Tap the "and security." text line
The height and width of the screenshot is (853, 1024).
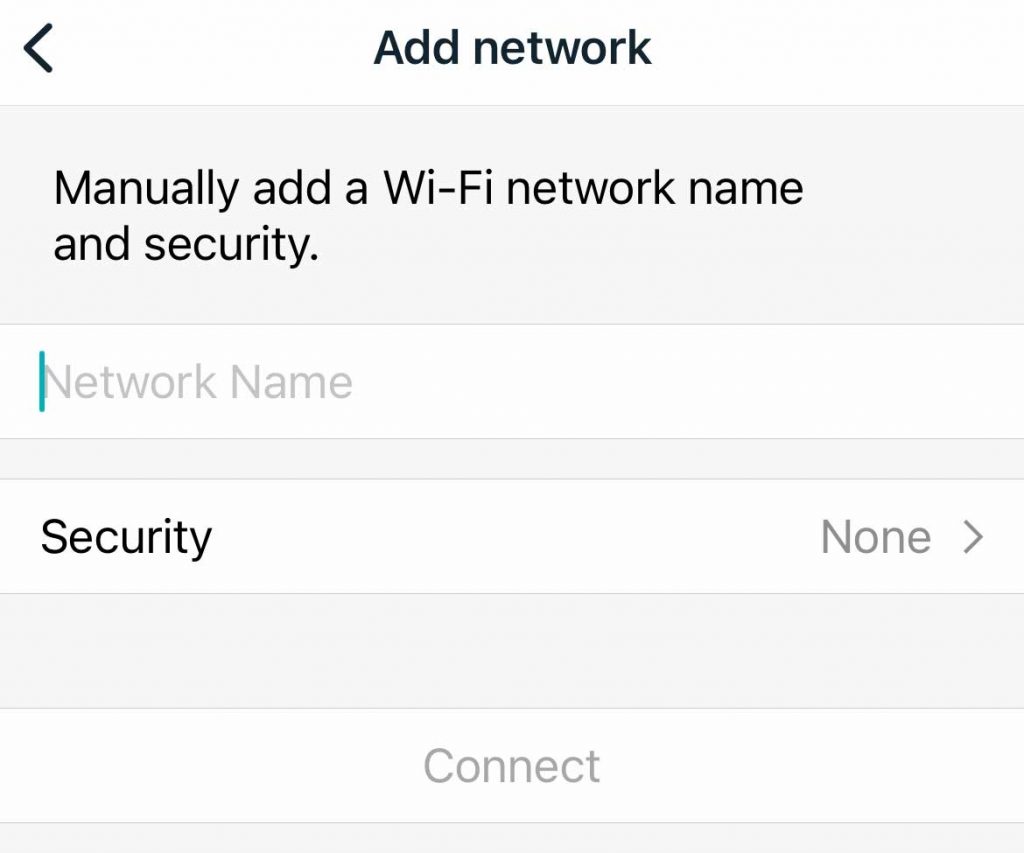(186, 245)
